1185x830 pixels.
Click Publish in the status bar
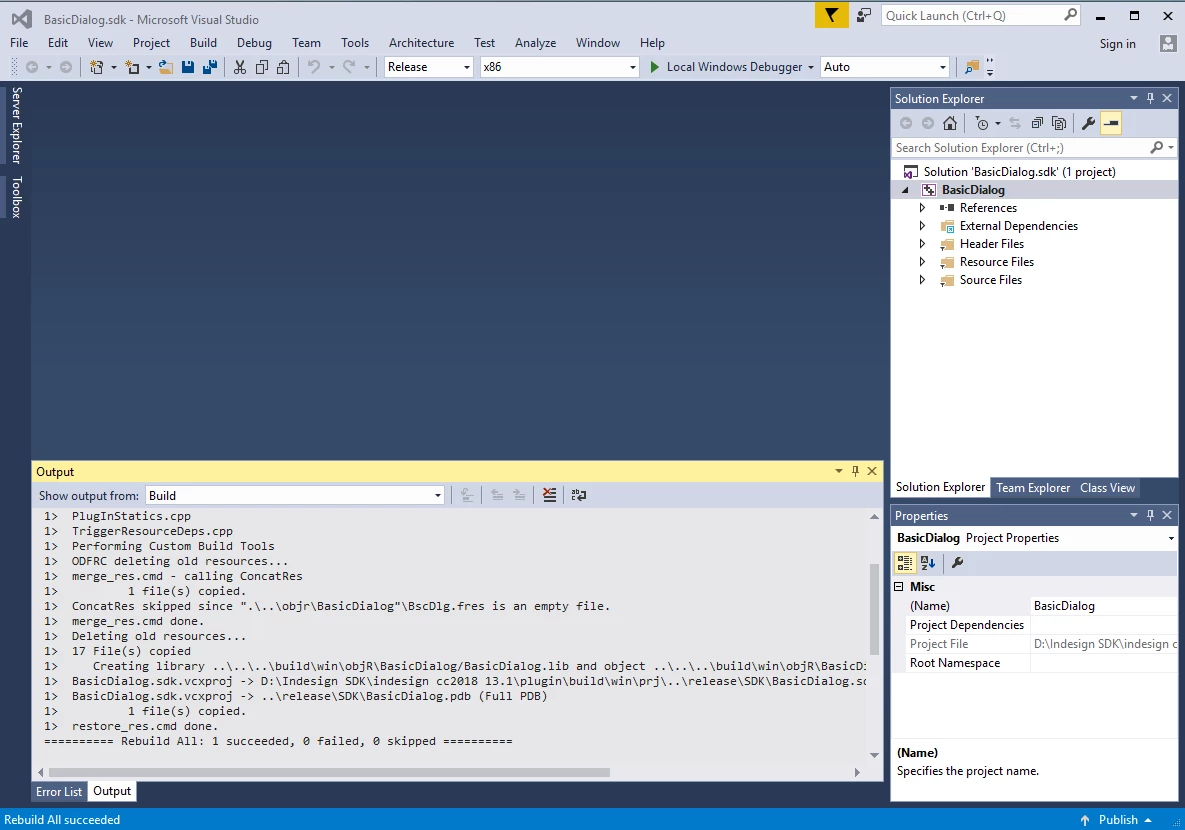(x=1118, y=819)
